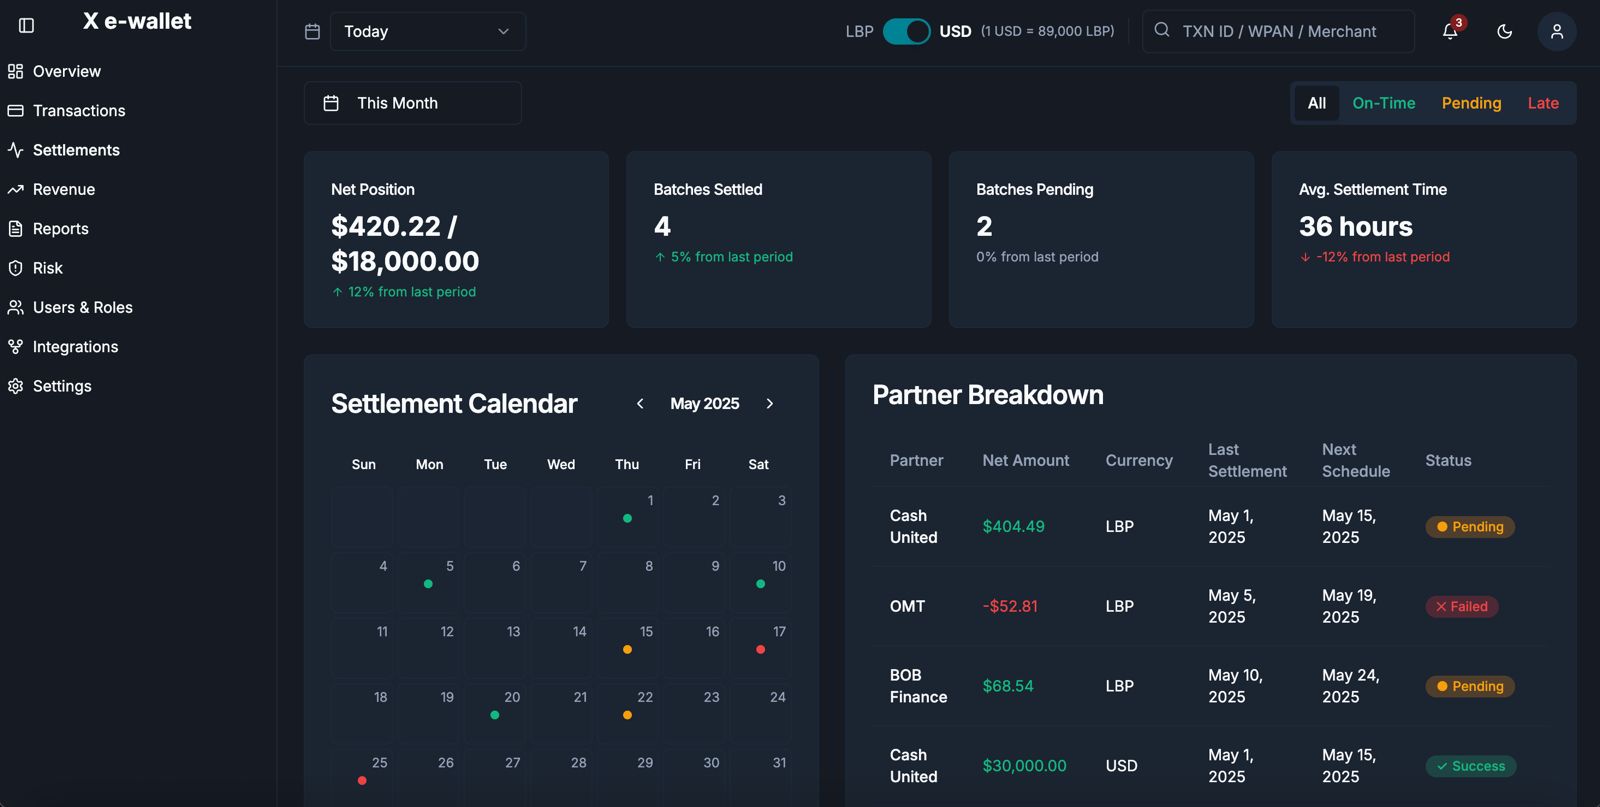Open the This Month period picker

point(412,103)
